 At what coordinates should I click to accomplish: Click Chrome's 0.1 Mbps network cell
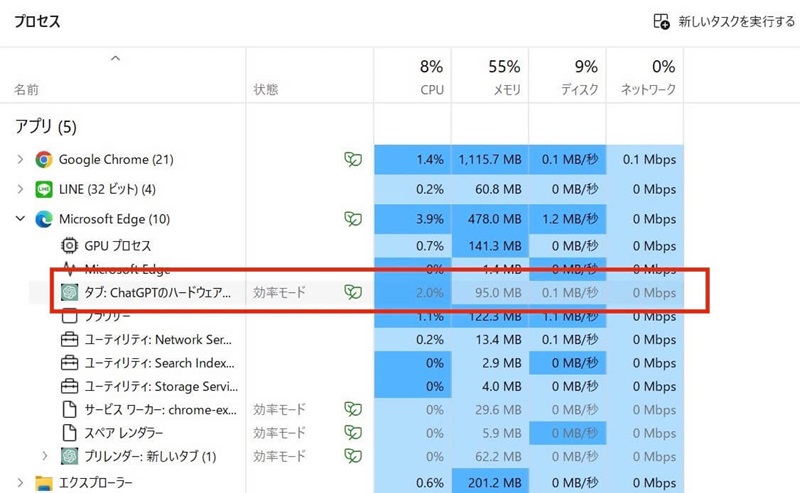coord(645,160)
